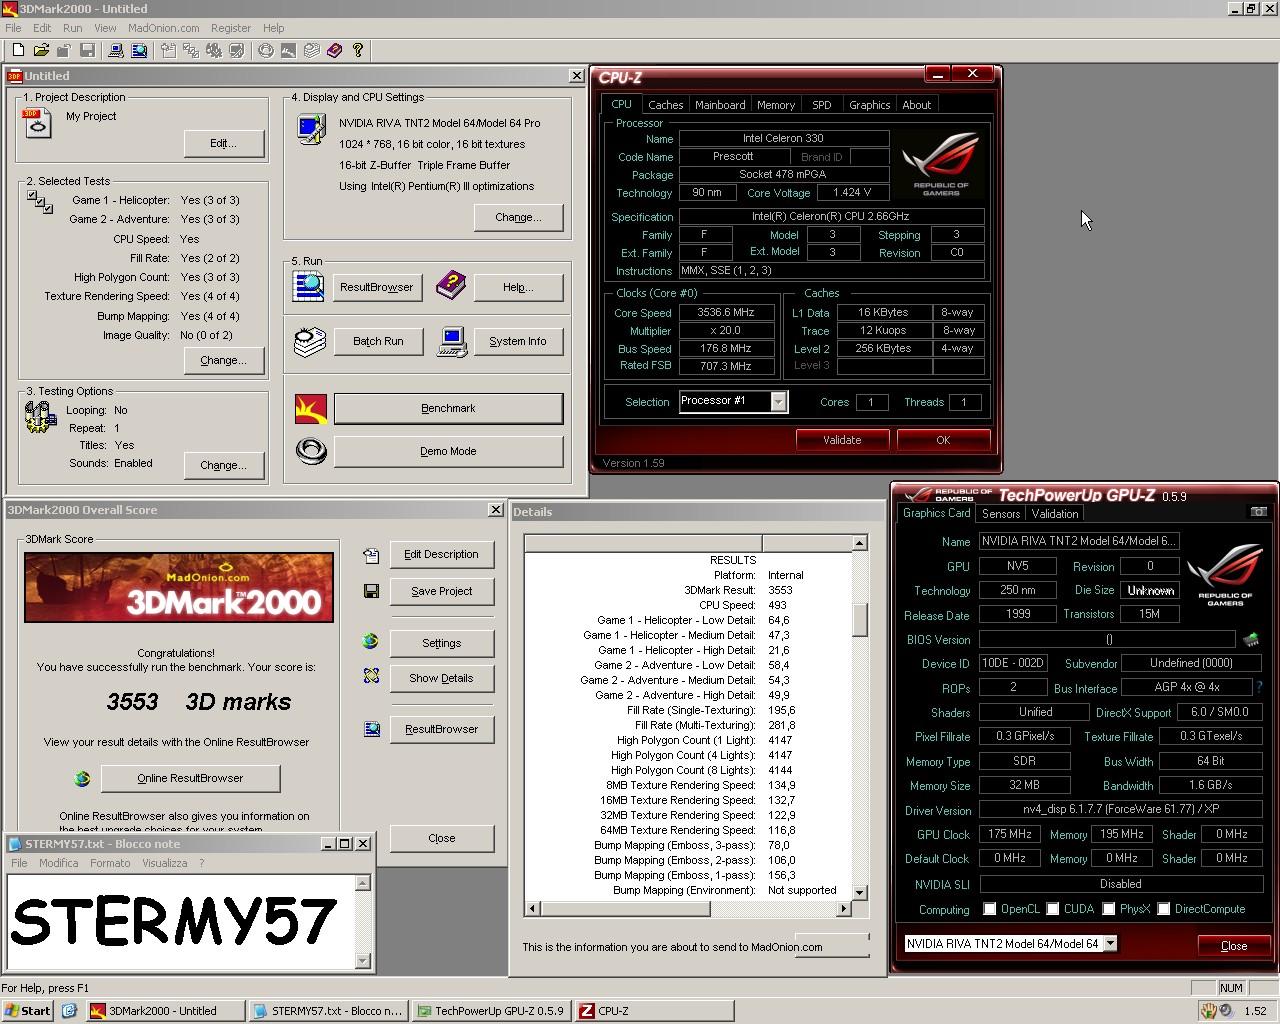Image resolution: width=1280 pixels, height=1024 pixels.
Task: Open the Run menu in 3DMark2000
Action: tap(73, 28)
